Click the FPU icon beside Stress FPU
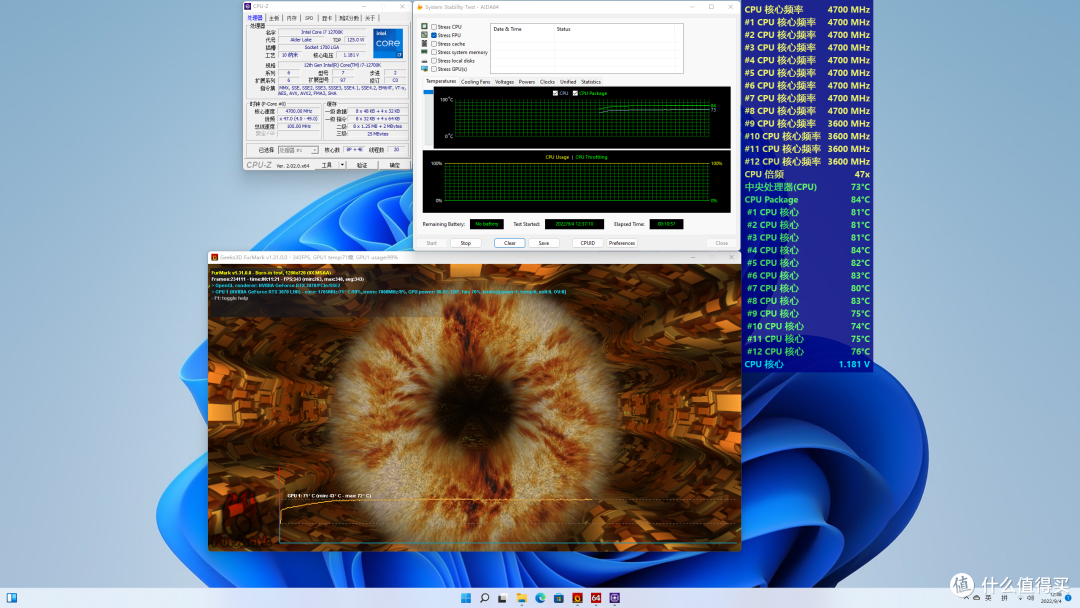 (x=424, y=34)
